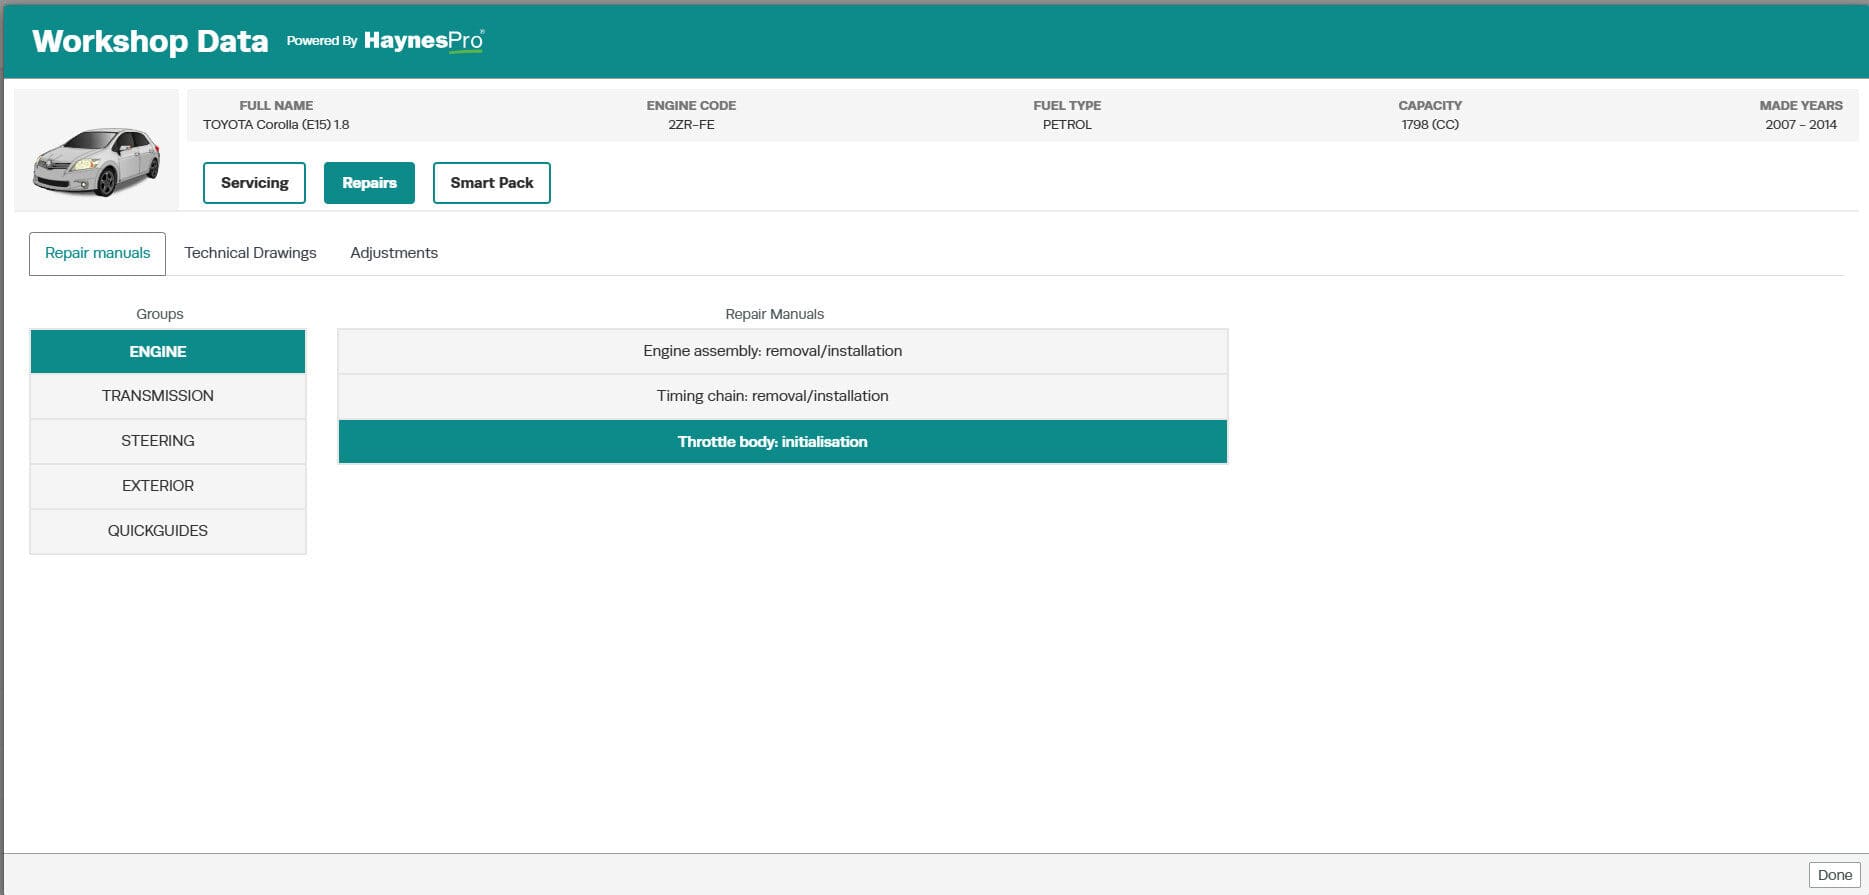Image resolution: width=1869 pixels, height=895 pixels.
Task: Select the ENGINE group
Action: (168, 351)
